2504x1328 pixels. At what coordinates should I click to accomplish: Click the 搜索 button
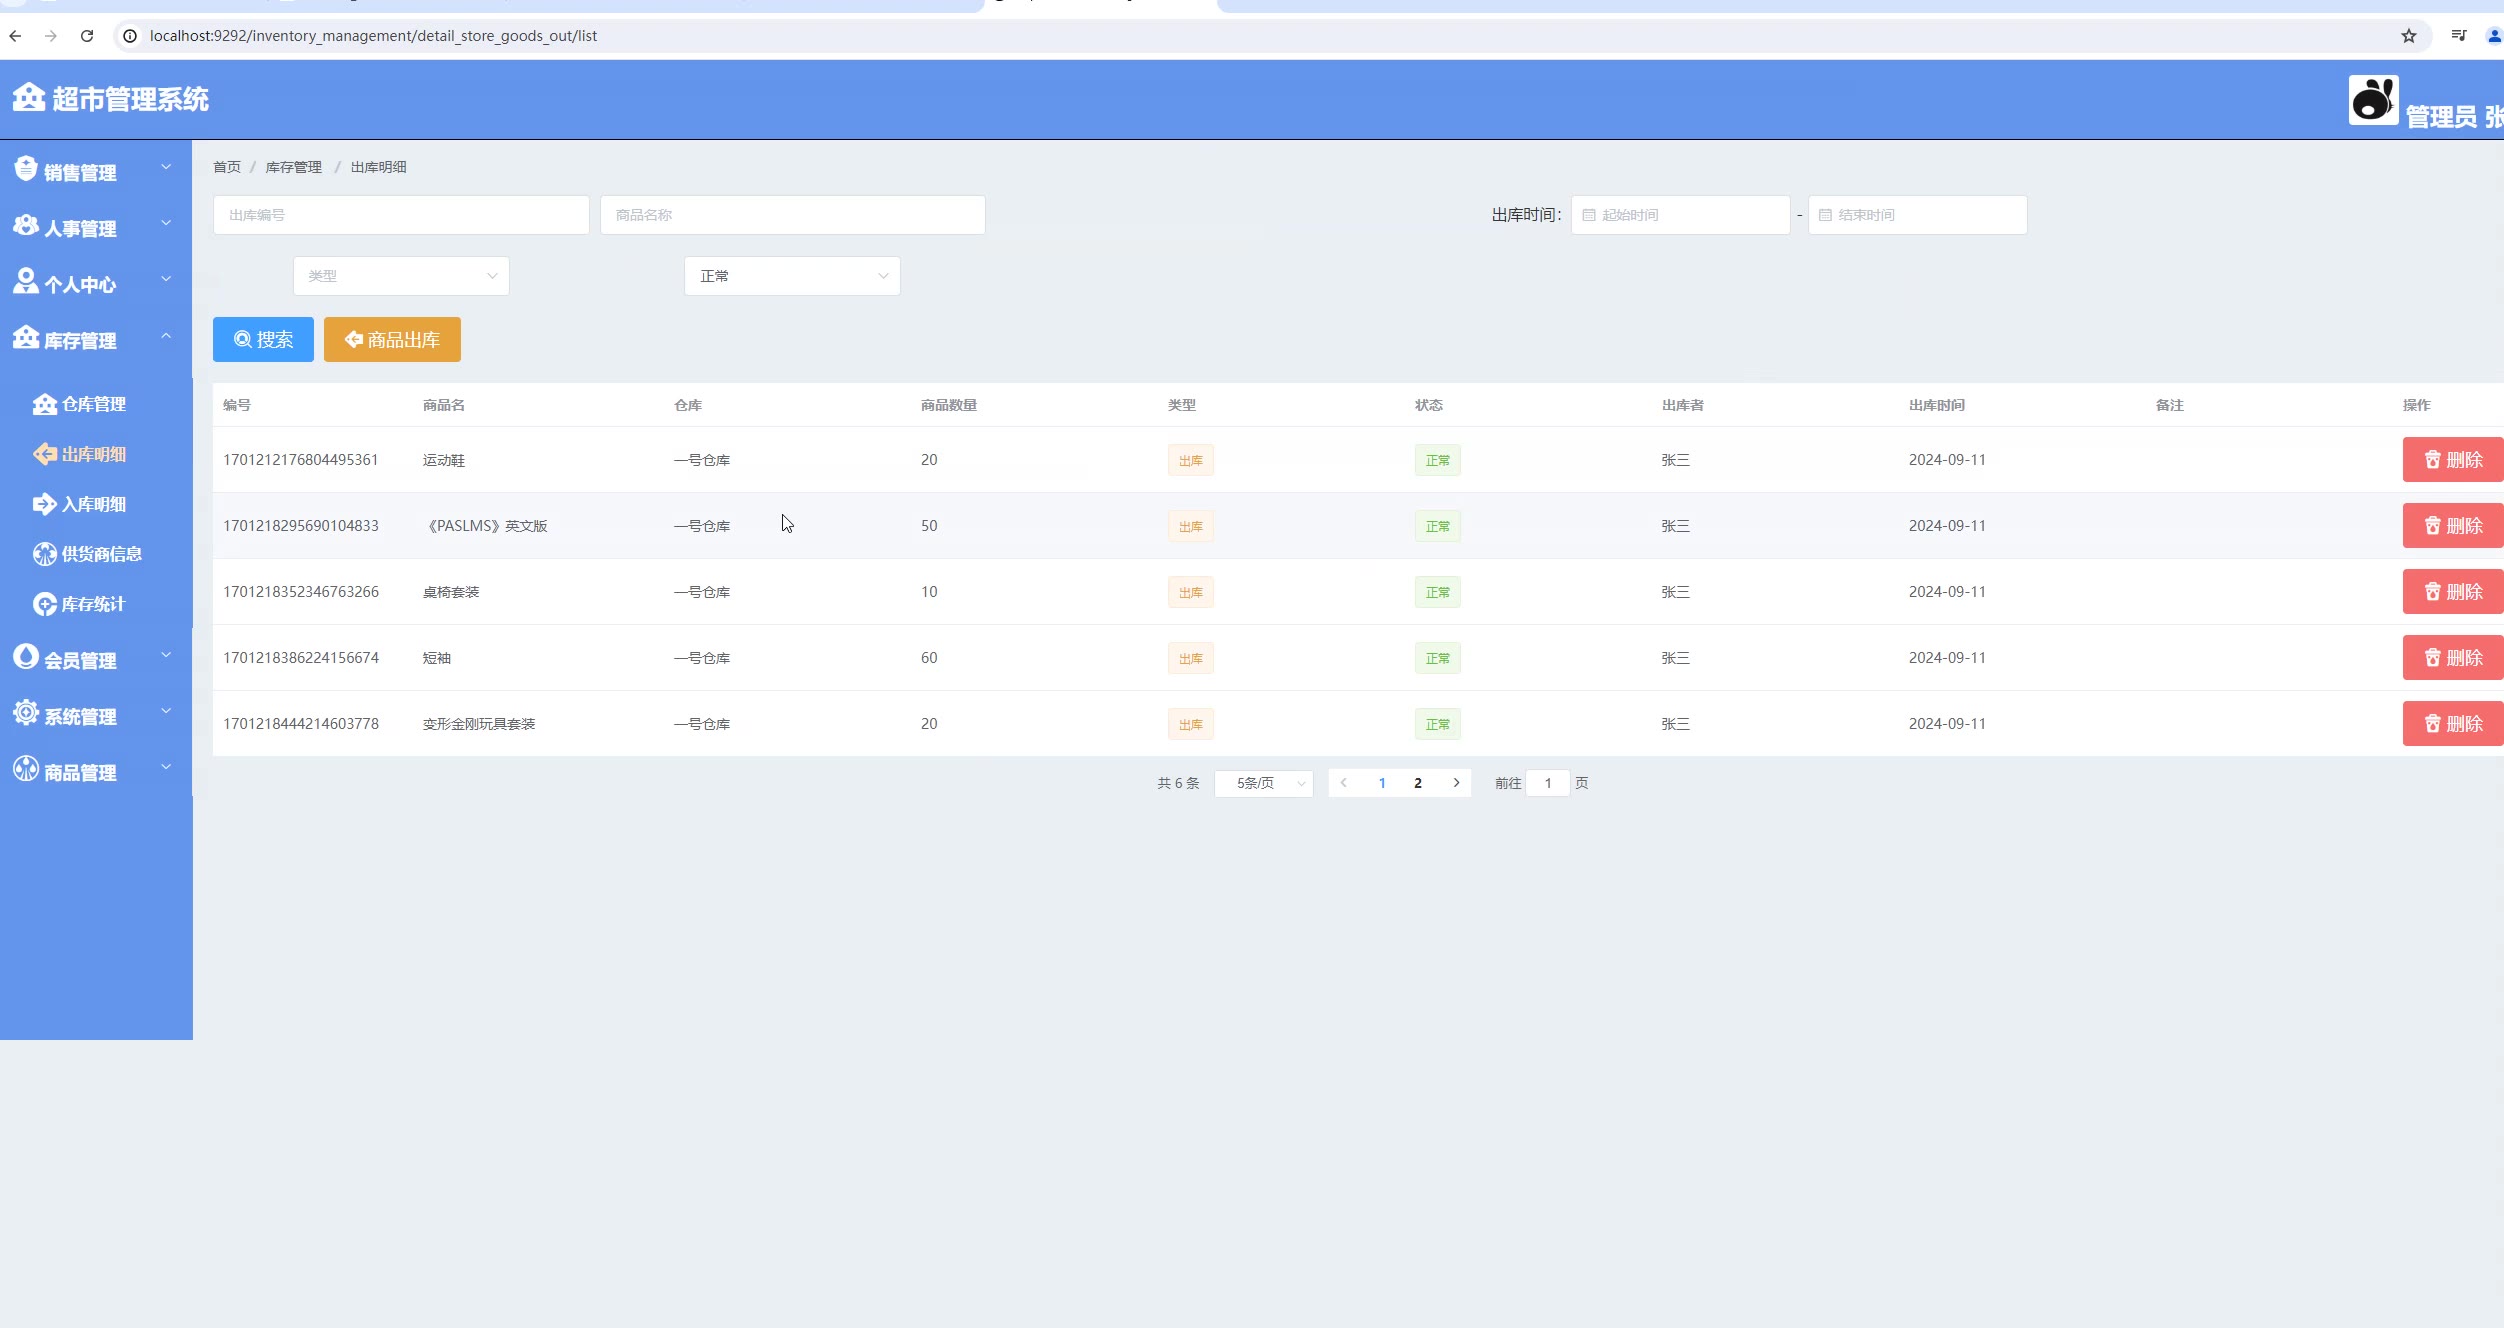click(263, 340)
